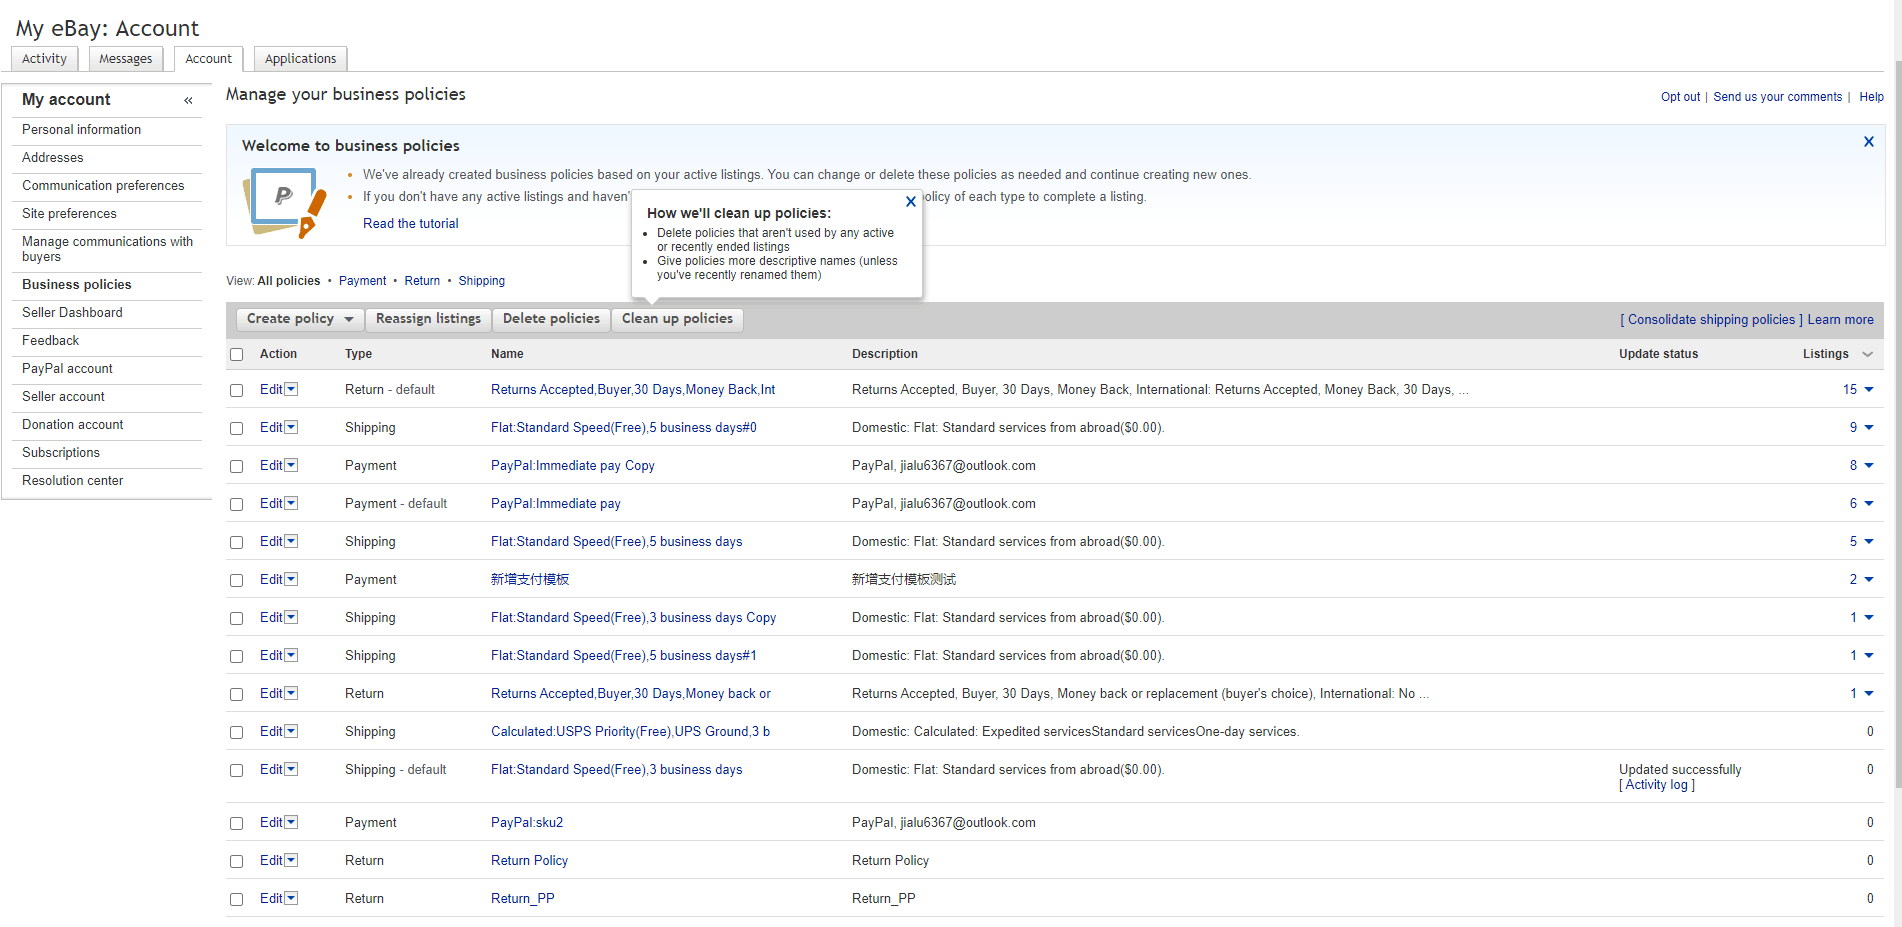Image resolution: width=1902 pixels, height=927 pixels.
Task: Open Edit link for Return_PP row
Action: pos(271,898)
